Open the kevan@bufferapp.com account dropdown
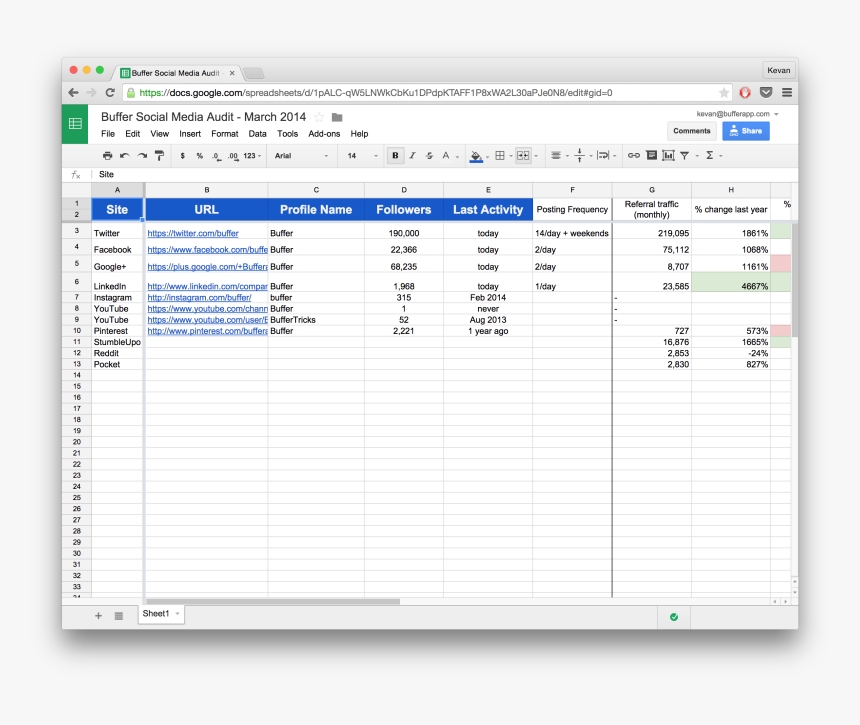Screen dimensions: 860x725 click(x=738, y=114)
